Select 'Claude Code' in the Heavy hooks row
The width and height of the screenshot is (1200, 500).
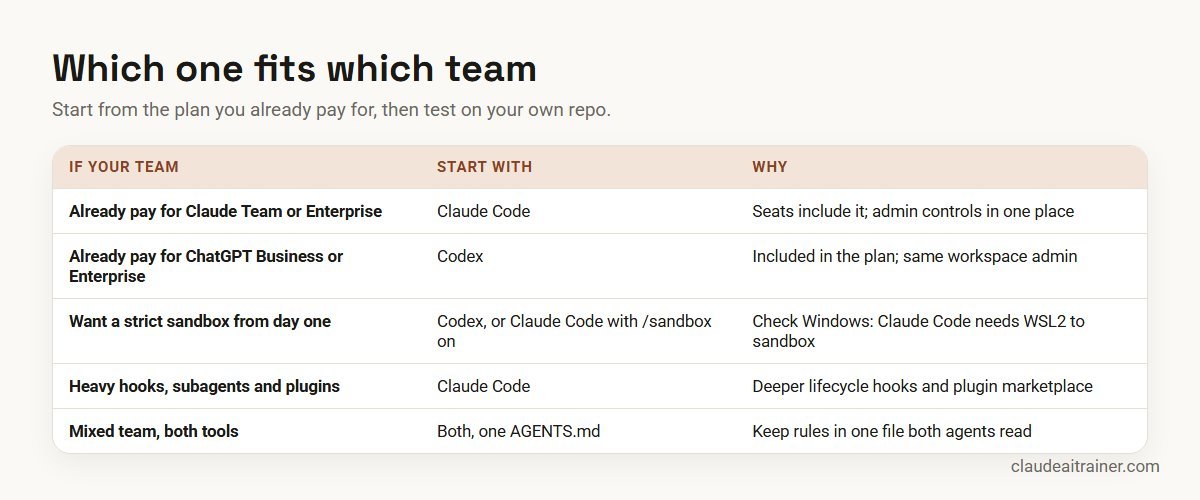click(483, 386)
